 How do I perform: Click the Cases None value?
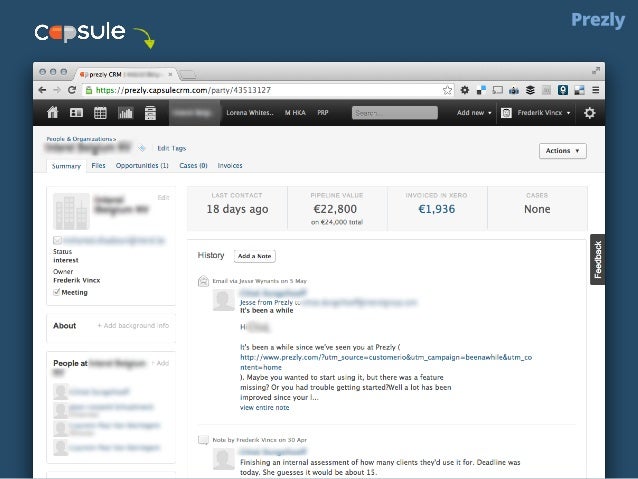pyautogui.click(x=537, y=209)
